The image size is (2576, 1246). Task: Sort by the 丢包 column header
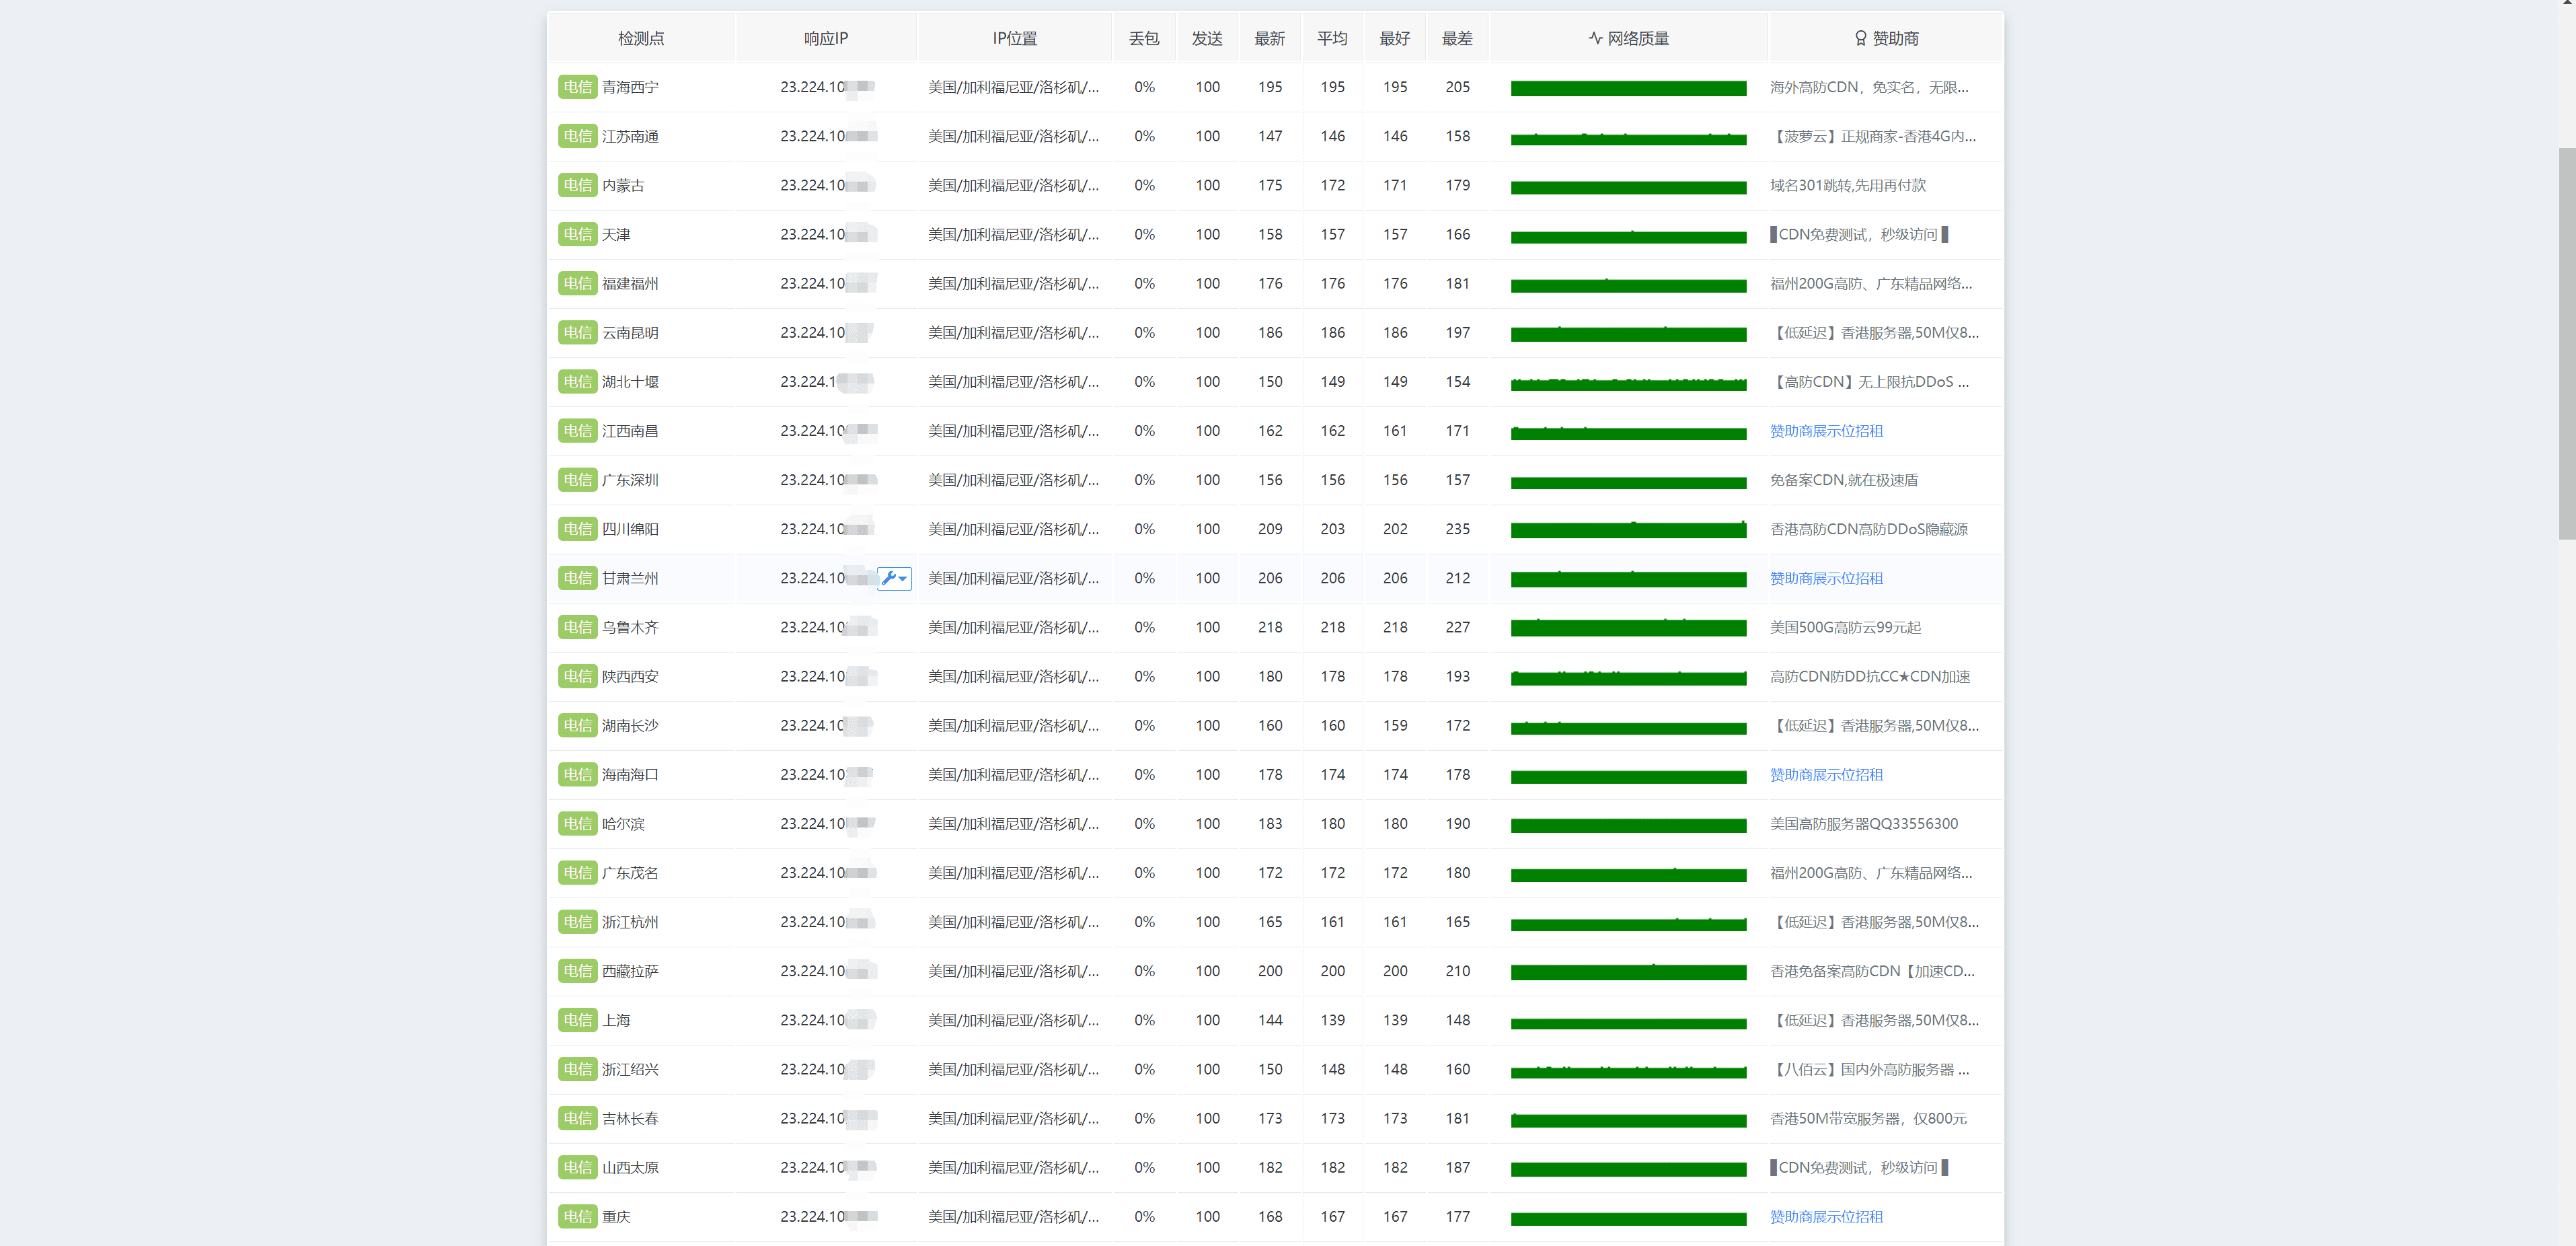[x=1144, y=38]
